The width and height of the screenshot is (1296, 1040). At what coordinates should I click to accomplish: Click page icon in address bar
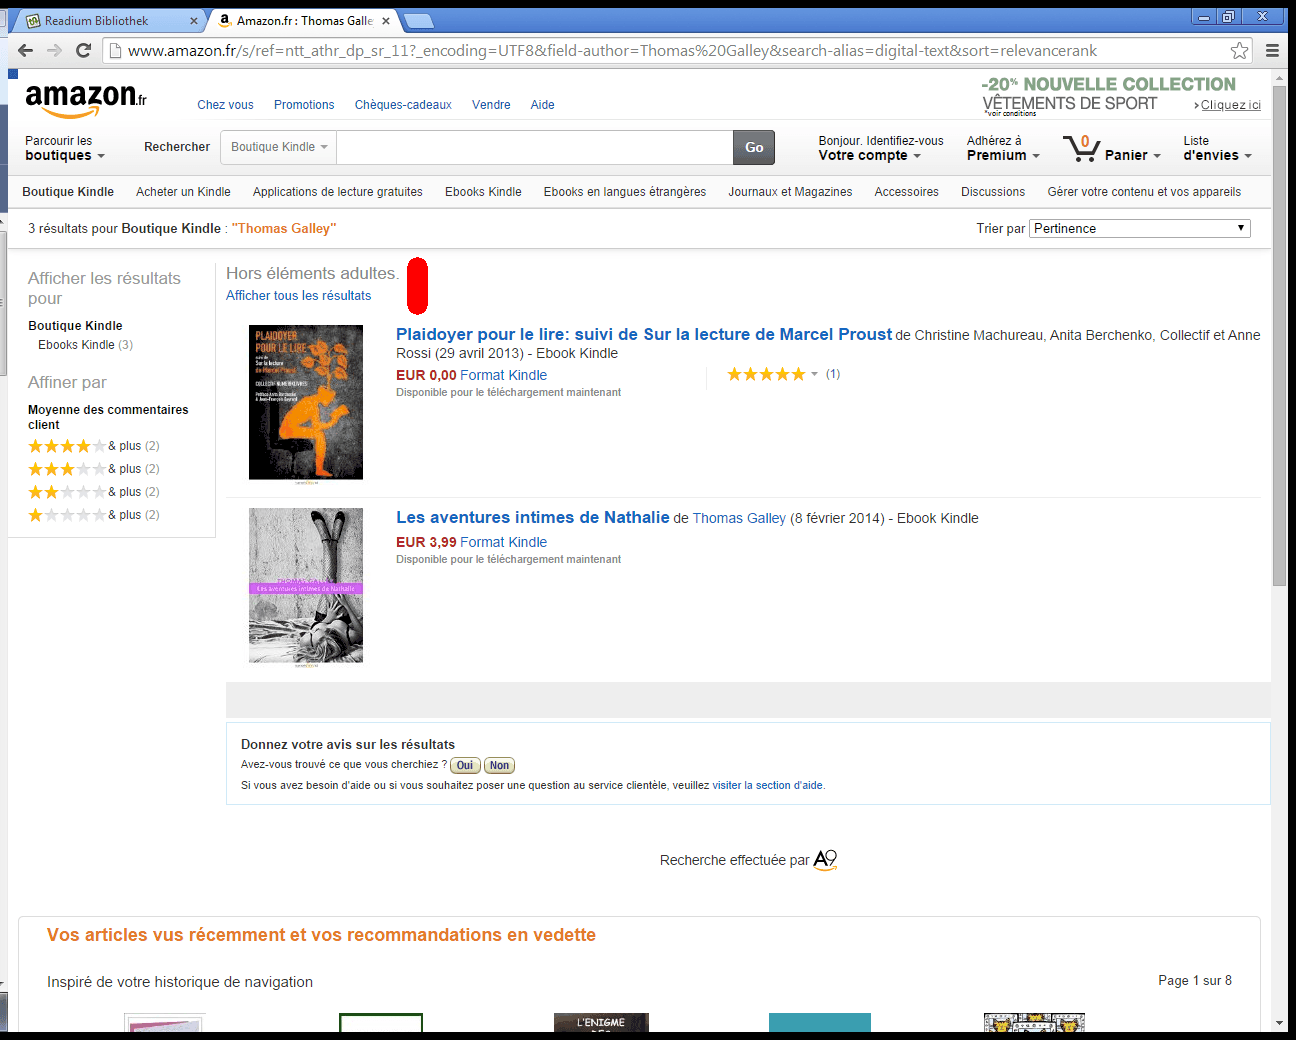pos(115,51)
